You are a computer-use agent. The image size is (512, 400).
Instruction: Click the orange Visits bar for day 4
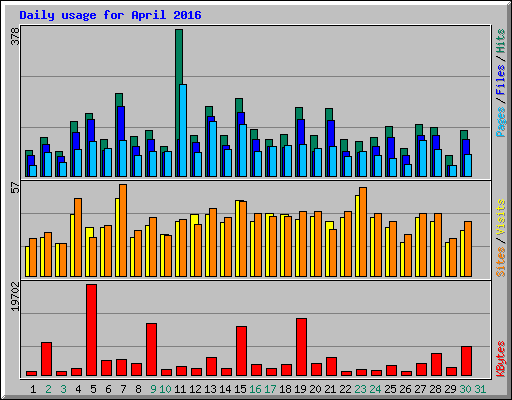point(78,237)
